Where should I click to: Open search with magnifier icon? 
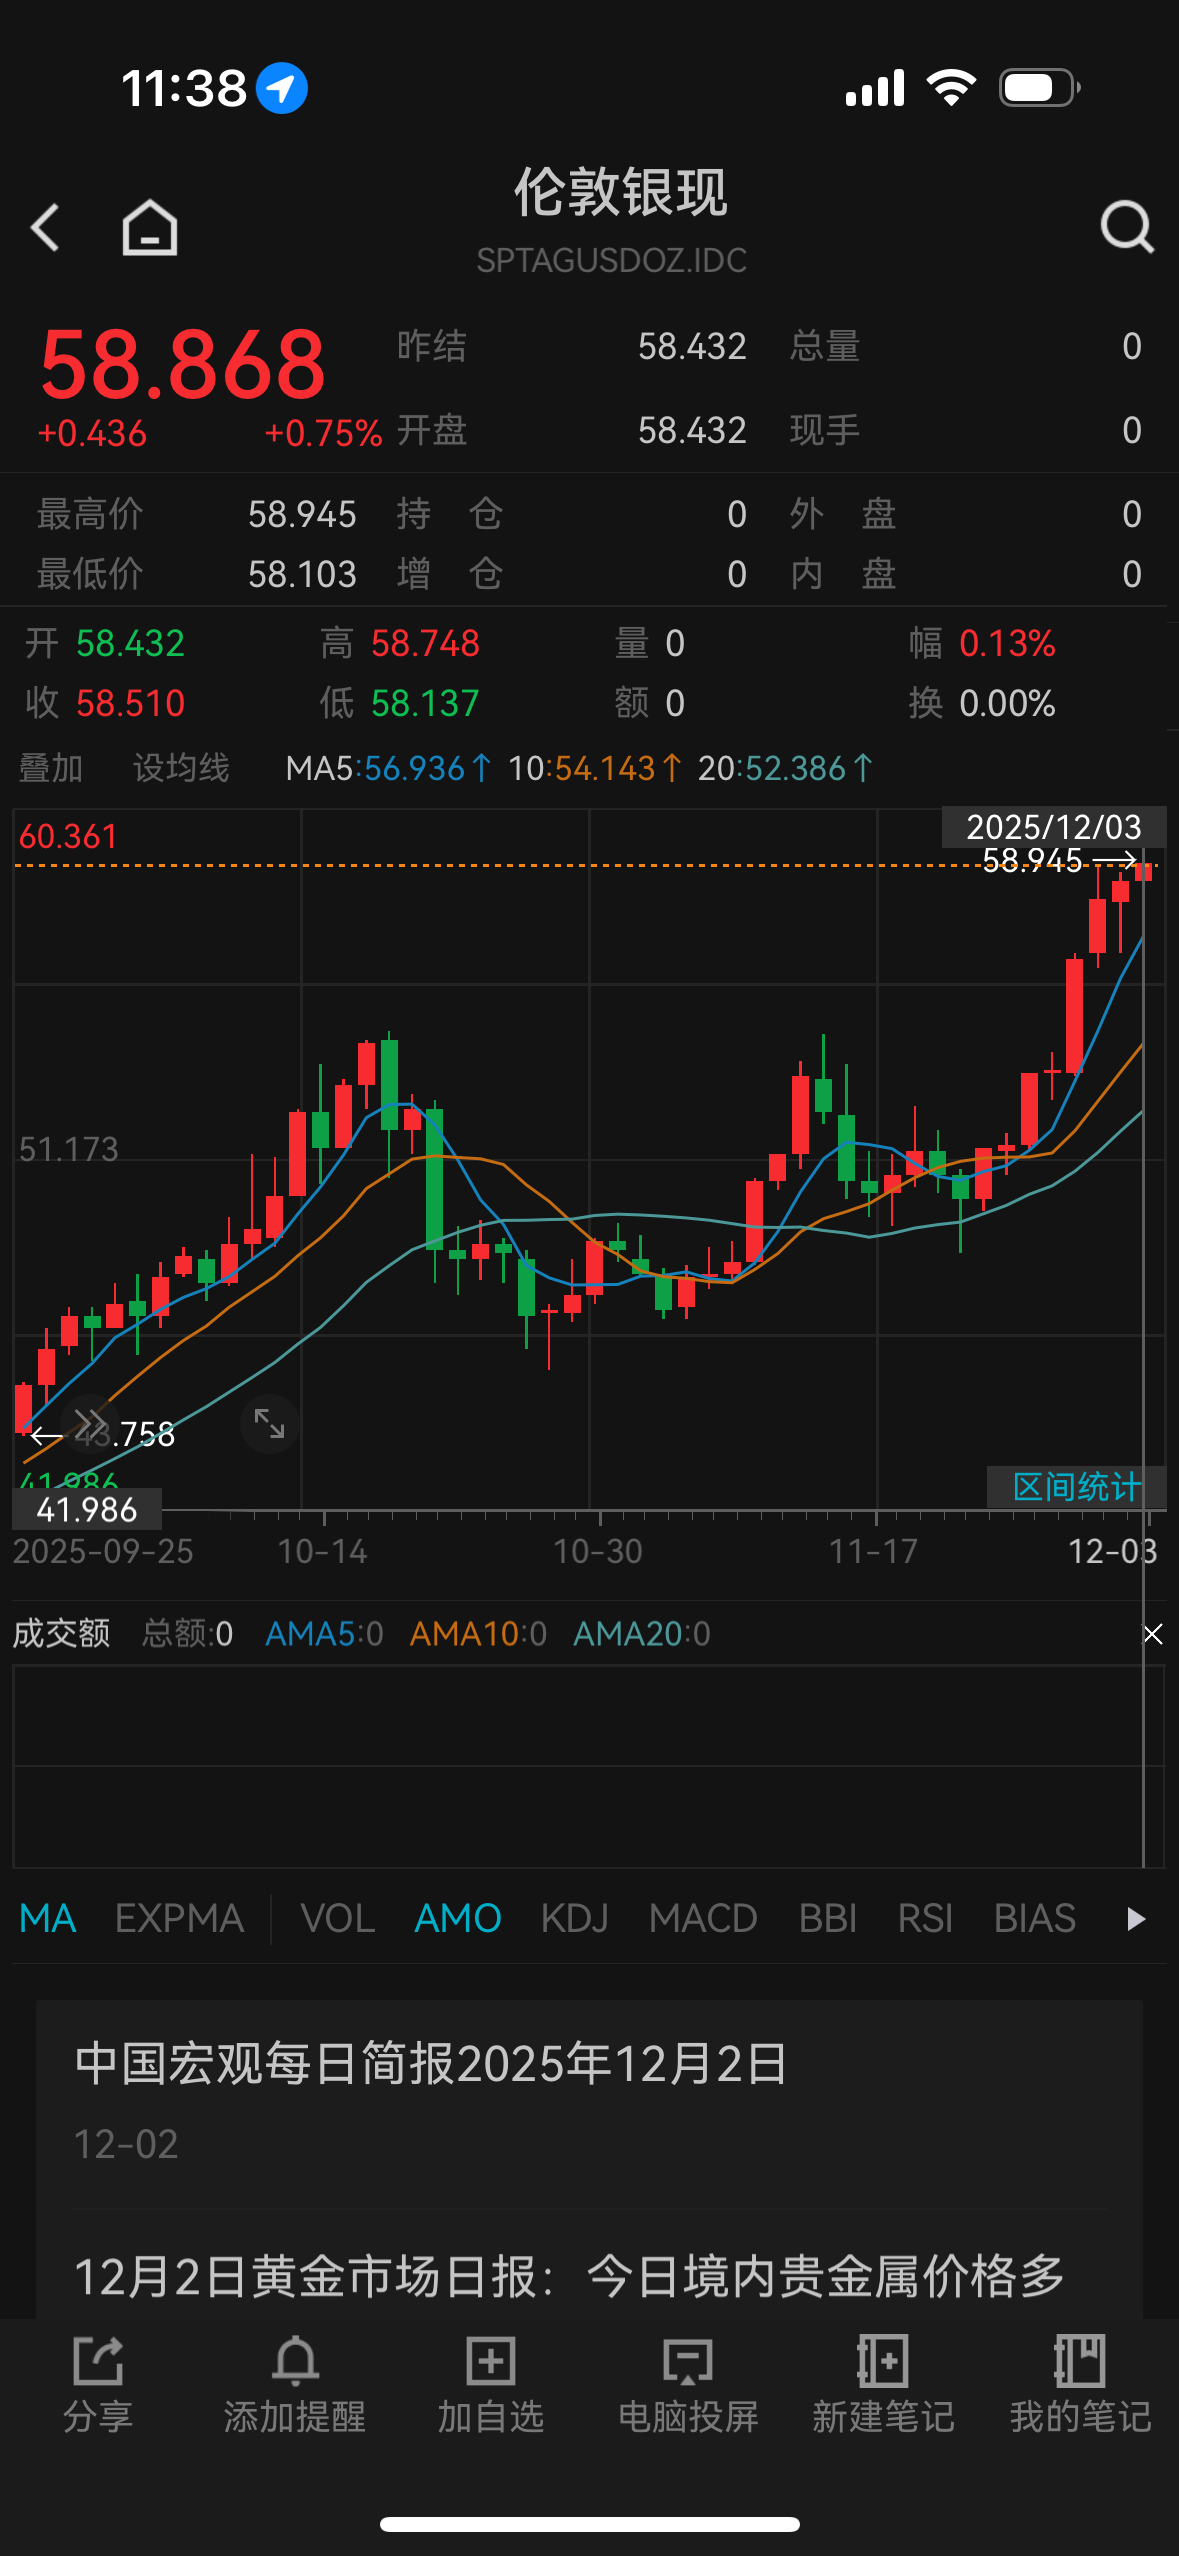1126,227
